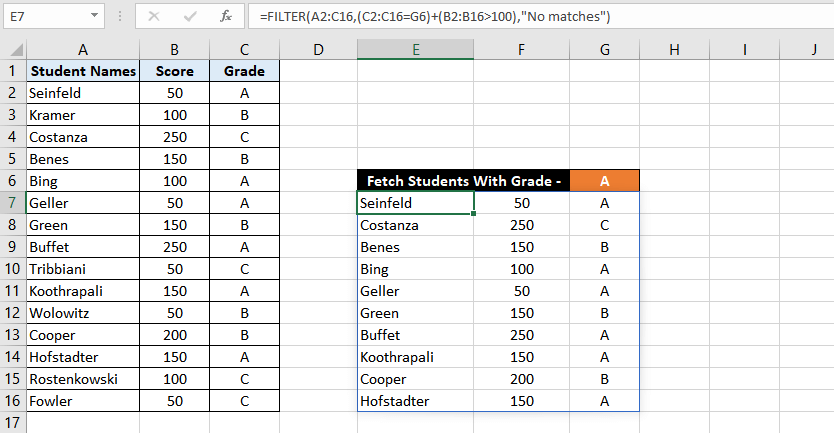Image resolution: width=834 pixels, height=433 pixels.
Task: Click the fill handle of cell E7
Action: point(473,213)
